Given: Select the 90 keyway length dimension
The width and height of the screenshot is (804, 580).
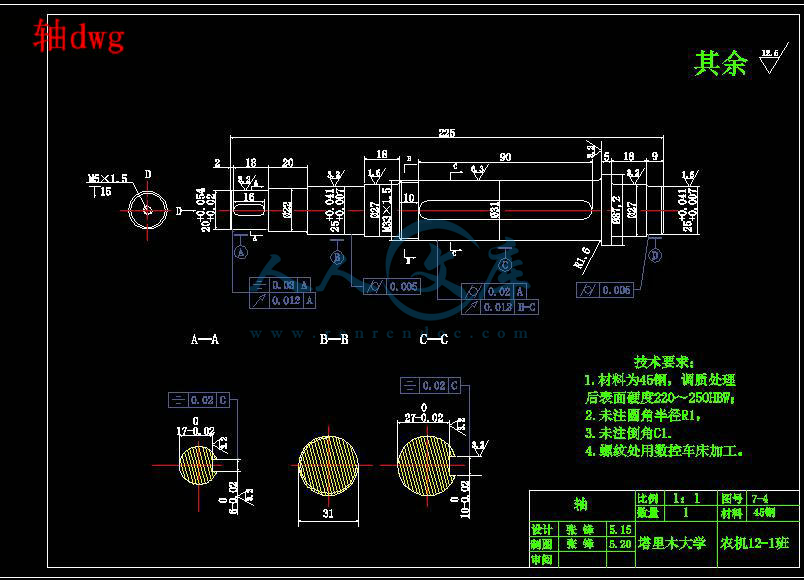Looking at the screenshot, I should coord(505,157).
